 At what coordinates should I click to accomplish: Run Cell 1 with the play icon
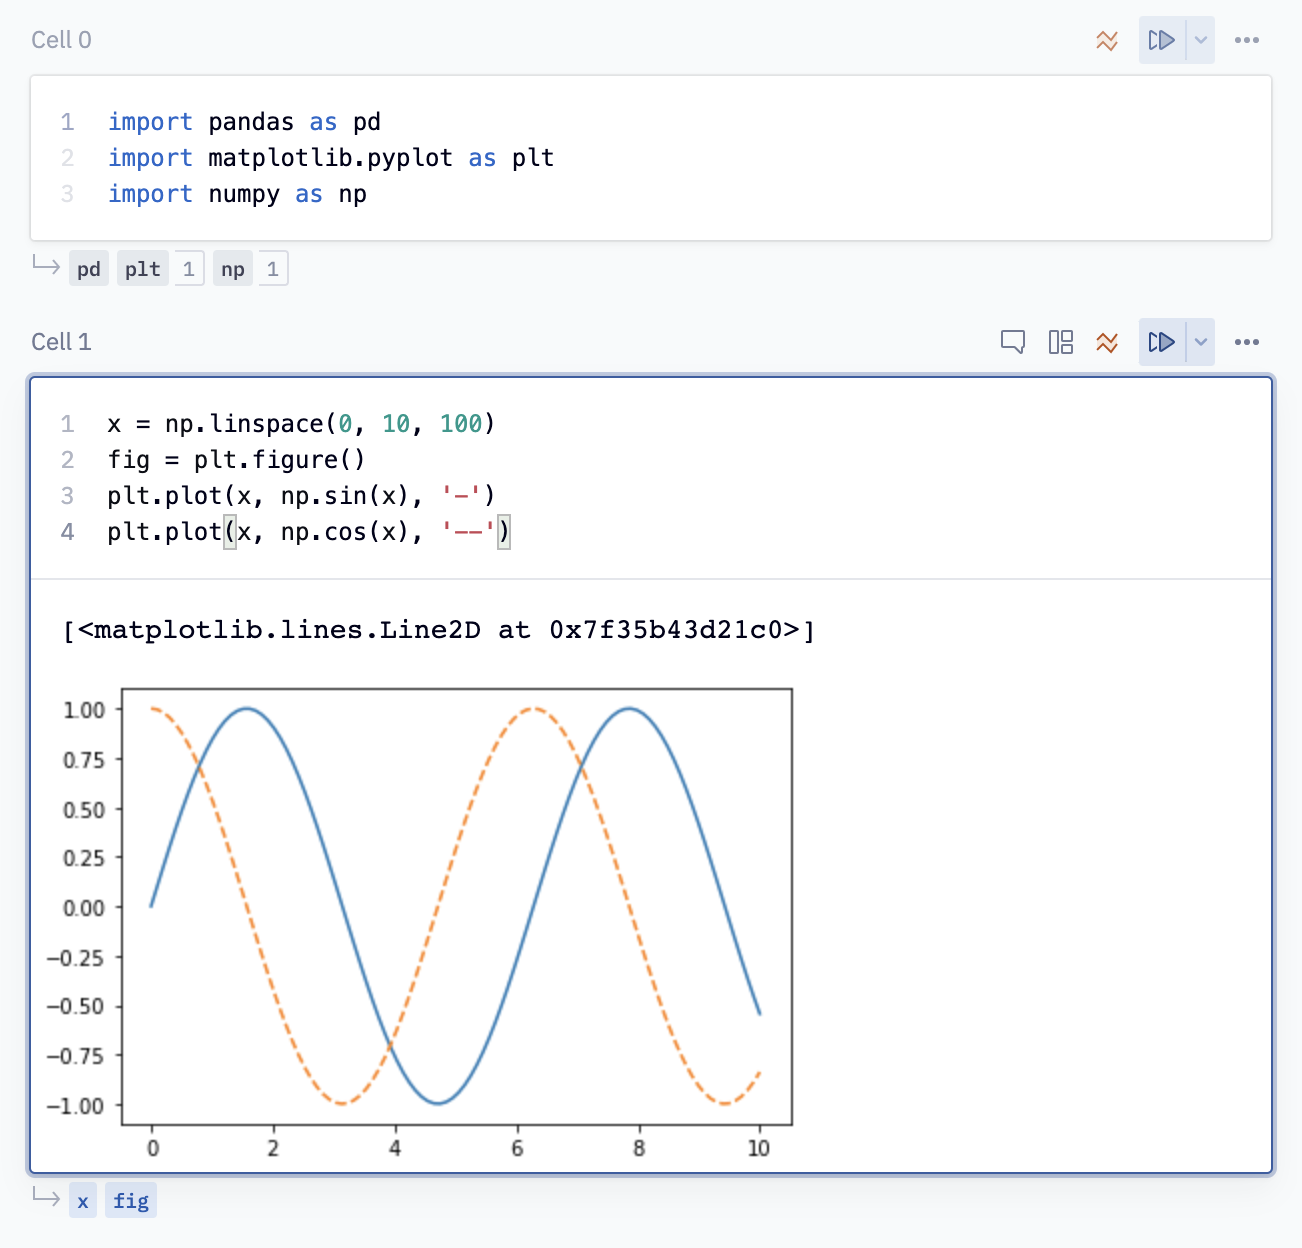tap(1163, 341)
